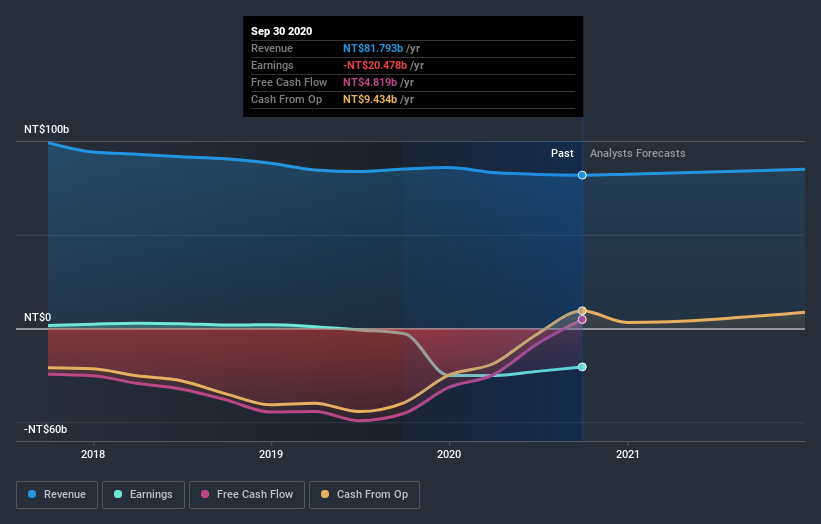Click the 2020 x-axis label

(x=449, y=454)
